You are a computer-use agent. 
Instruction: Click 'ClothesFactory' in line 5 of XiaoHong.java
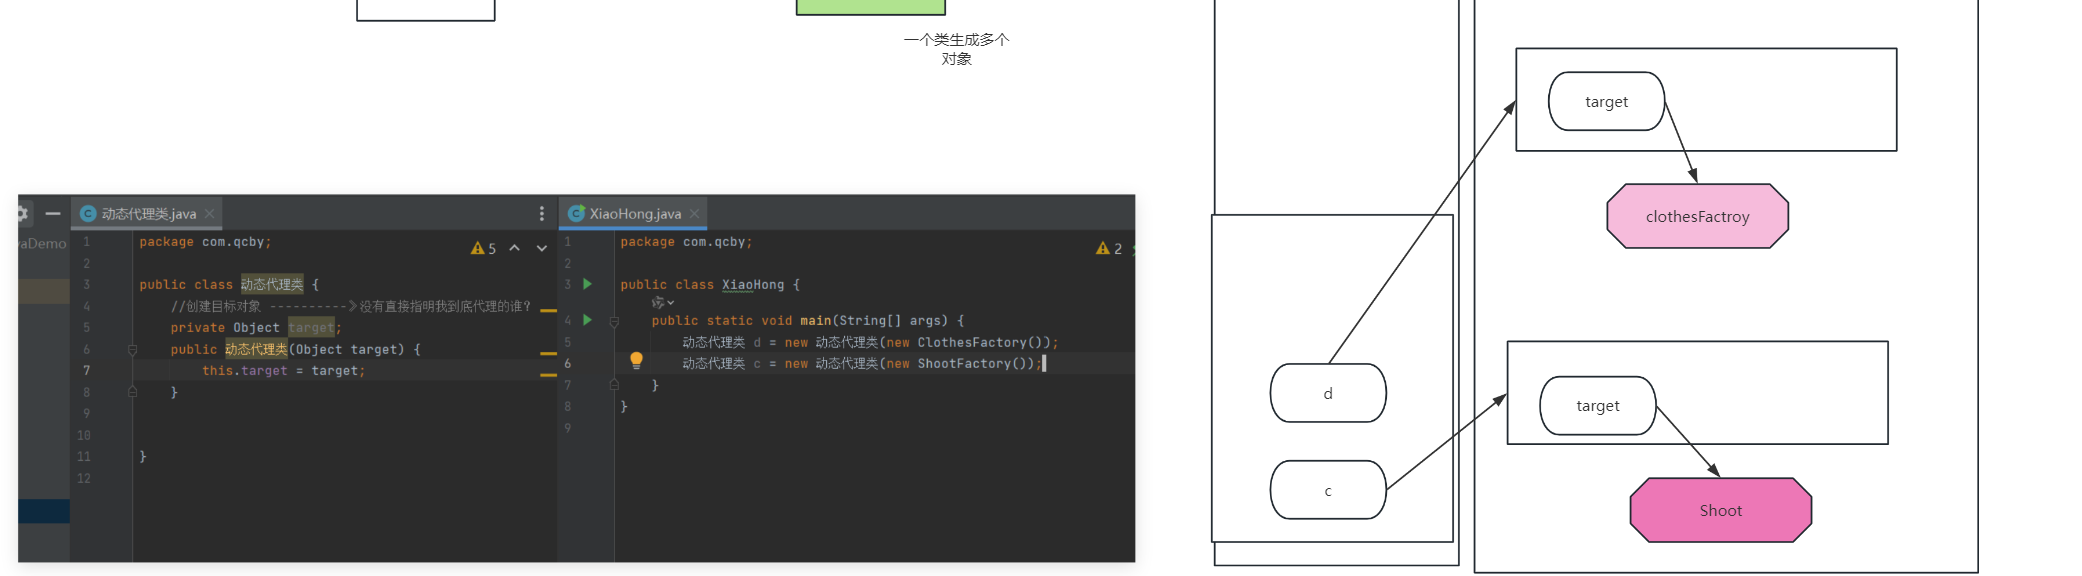click(972, 342)
